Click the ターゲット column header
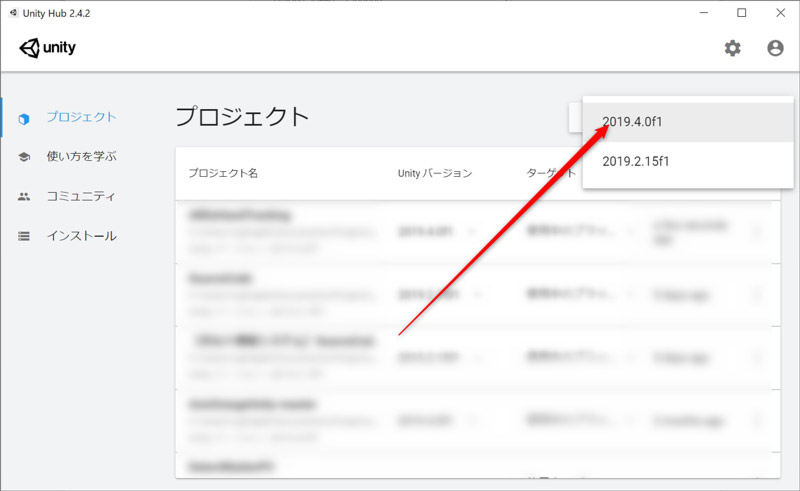800x491 pixels. (x=551, y=173)
